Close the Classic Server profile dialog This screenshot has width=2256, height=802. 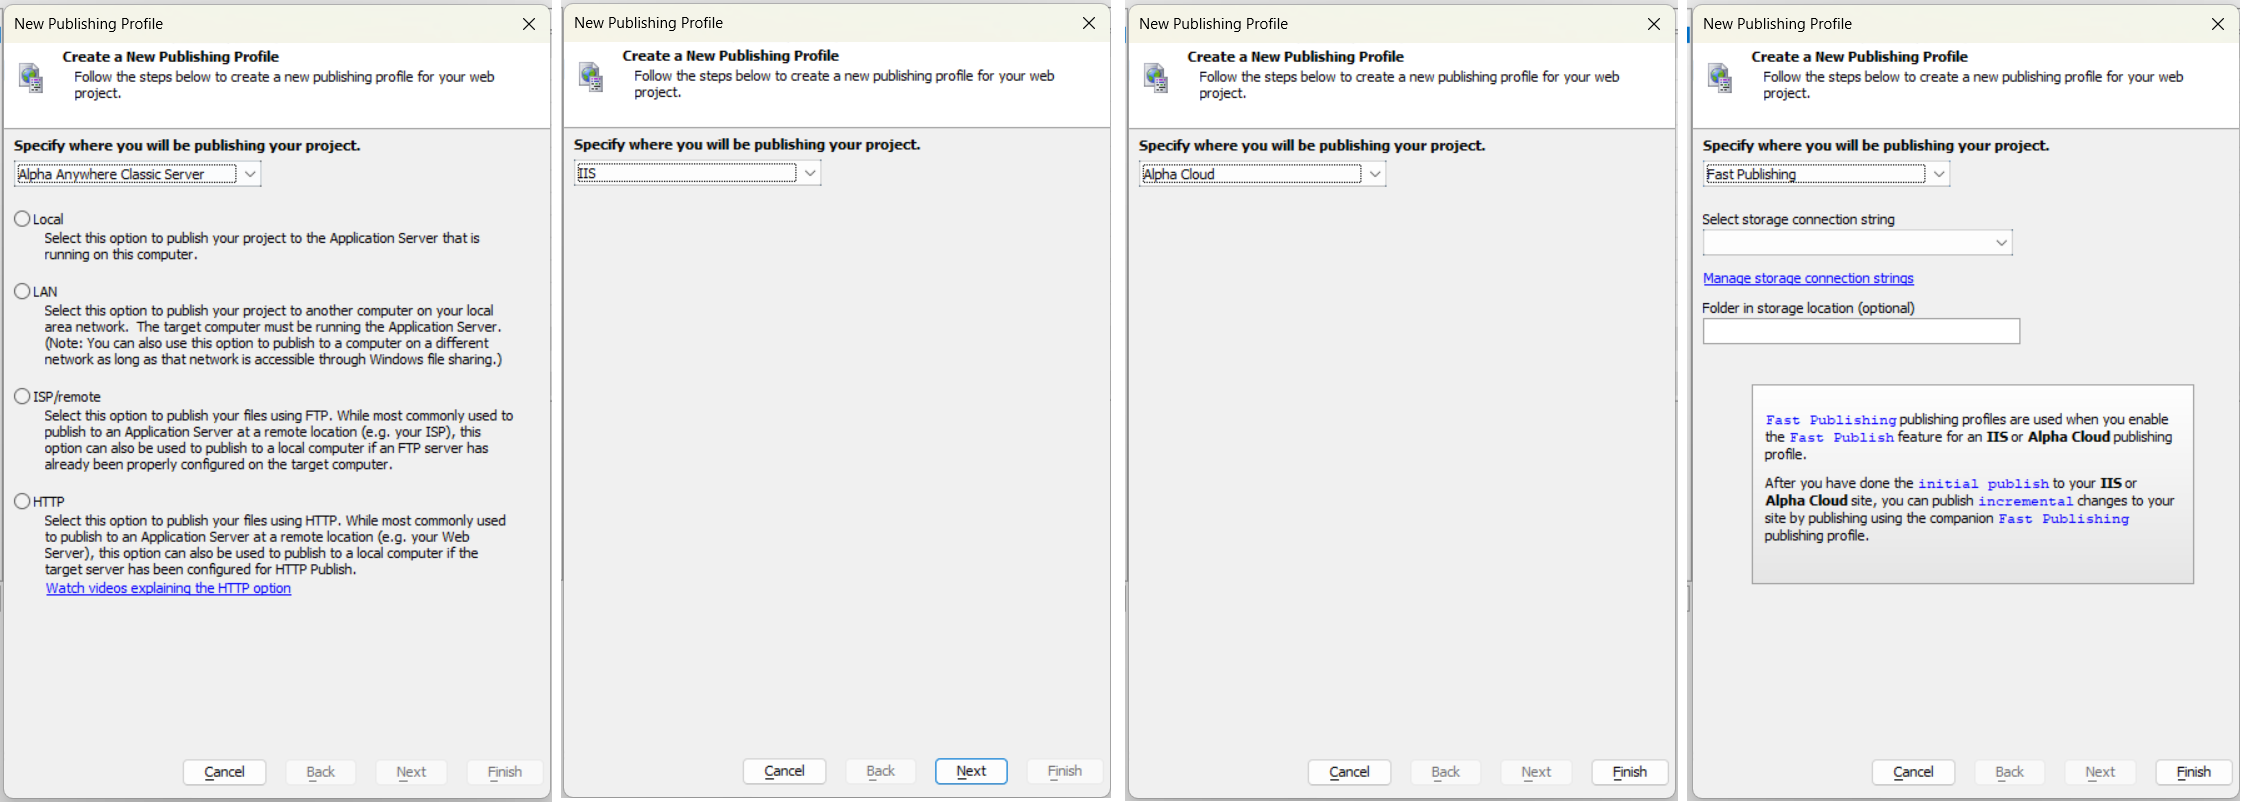point(529,24)
